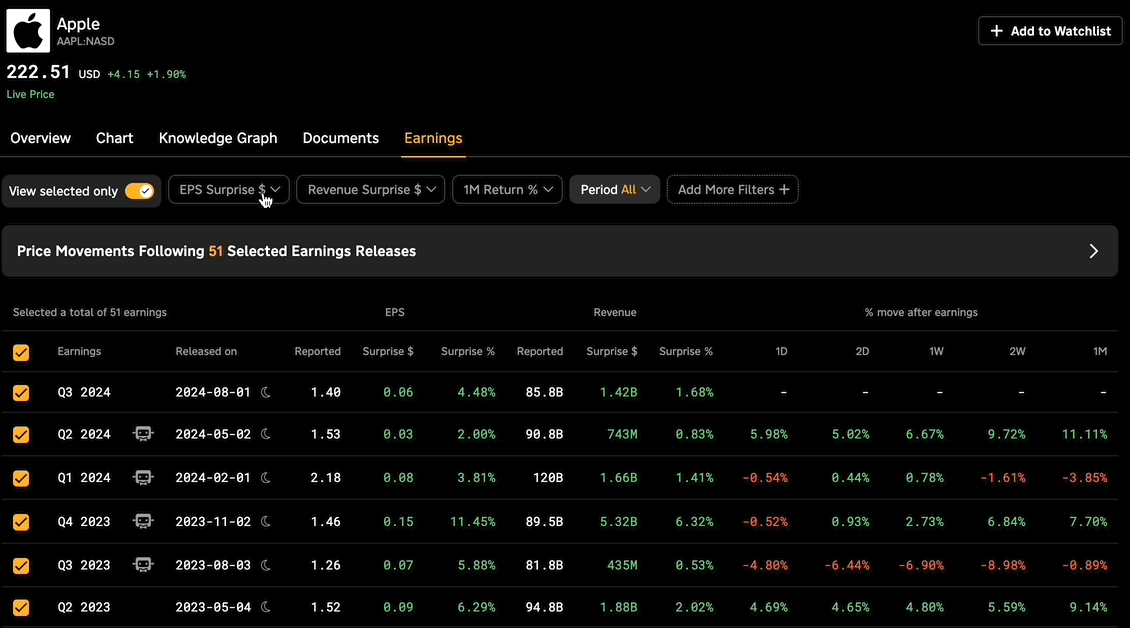Uncheck the select-all checkbox in table header
This screenshot has width=1130, height=628.
tap(21, 352)
